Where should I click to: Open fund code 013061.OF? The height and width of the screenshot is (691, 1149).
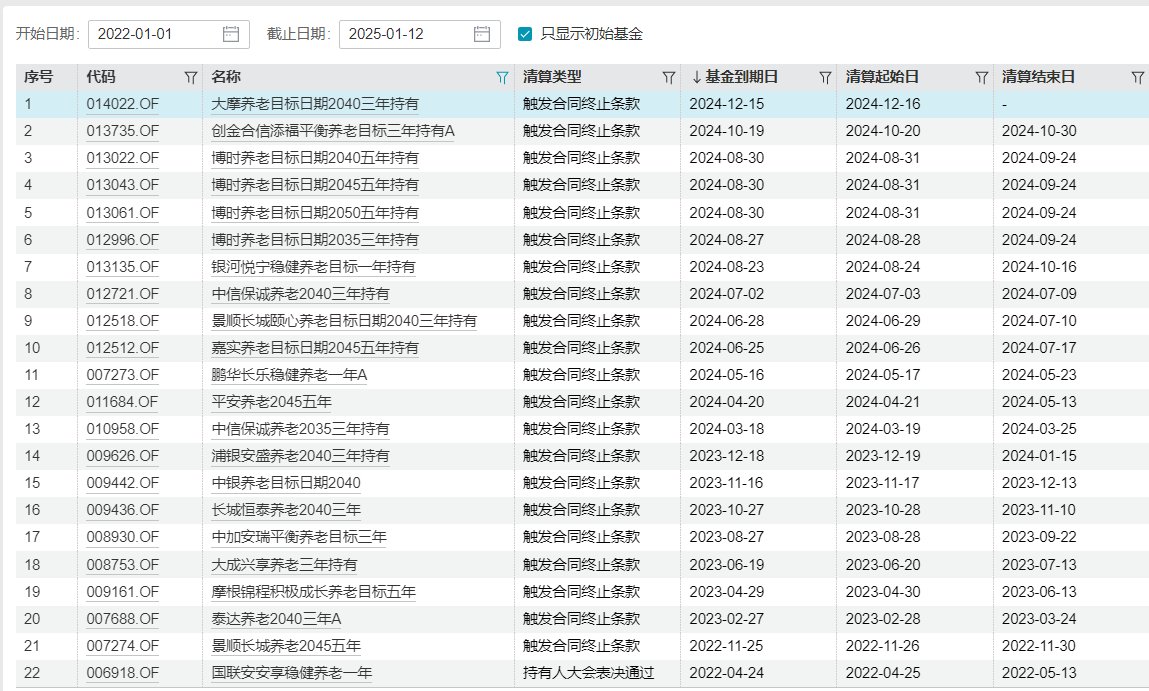pos(122,213)
